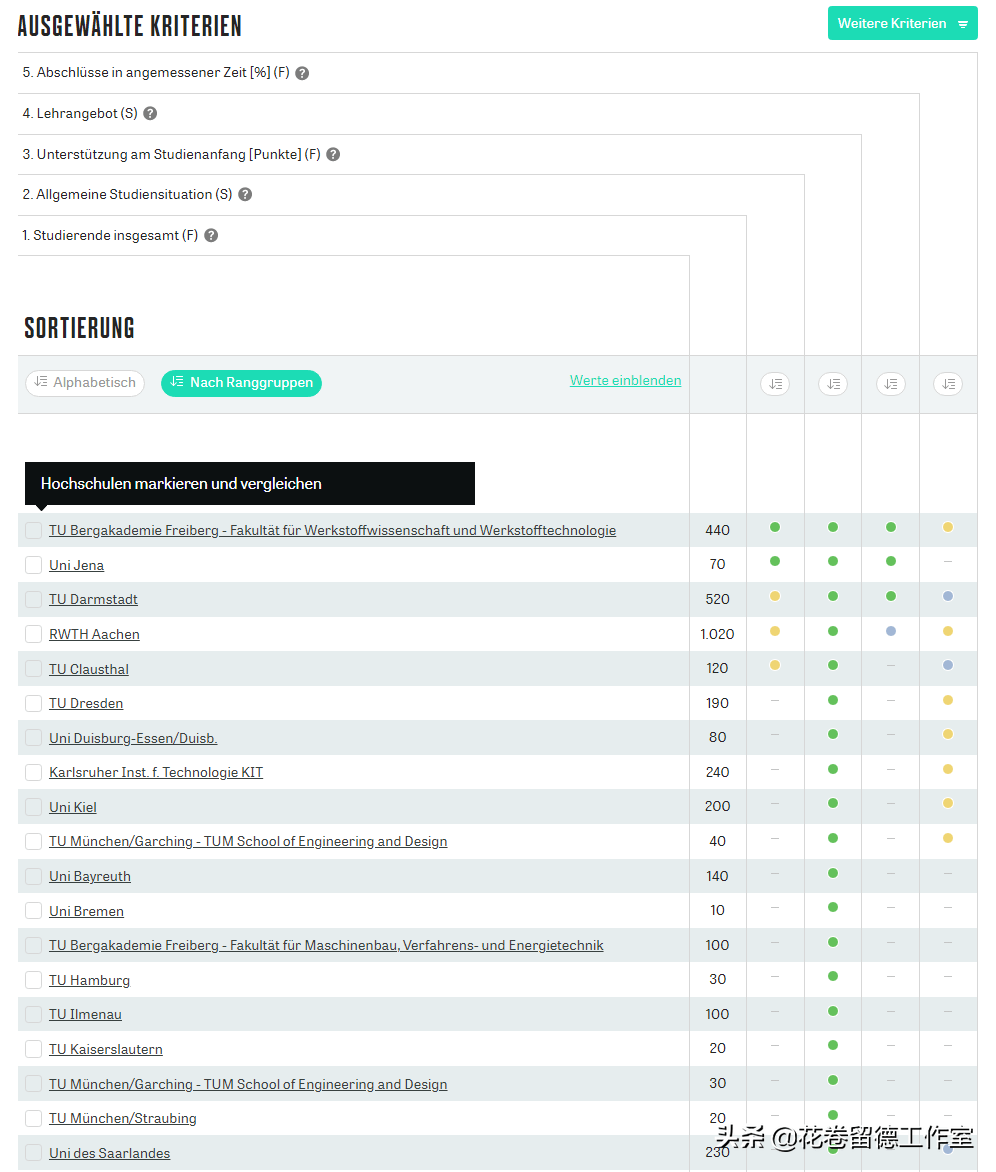Tick the TU Clausthal checkbox

34,669
